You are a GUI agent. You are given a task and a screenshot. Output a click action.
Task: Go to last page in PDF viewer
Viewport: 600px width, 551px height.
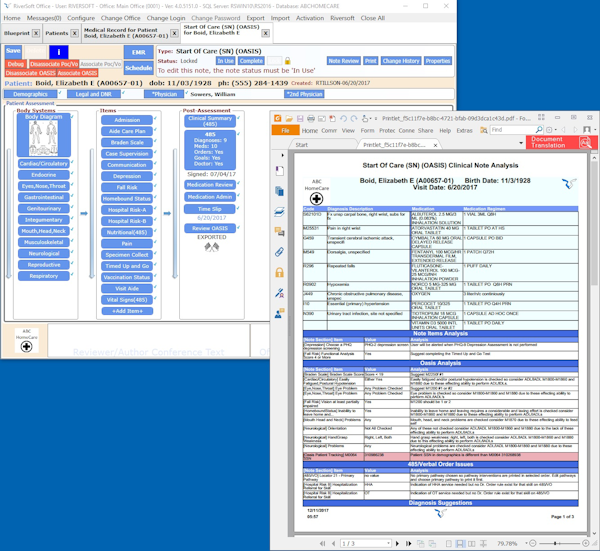pyautogui.click(x=408, y=543)
